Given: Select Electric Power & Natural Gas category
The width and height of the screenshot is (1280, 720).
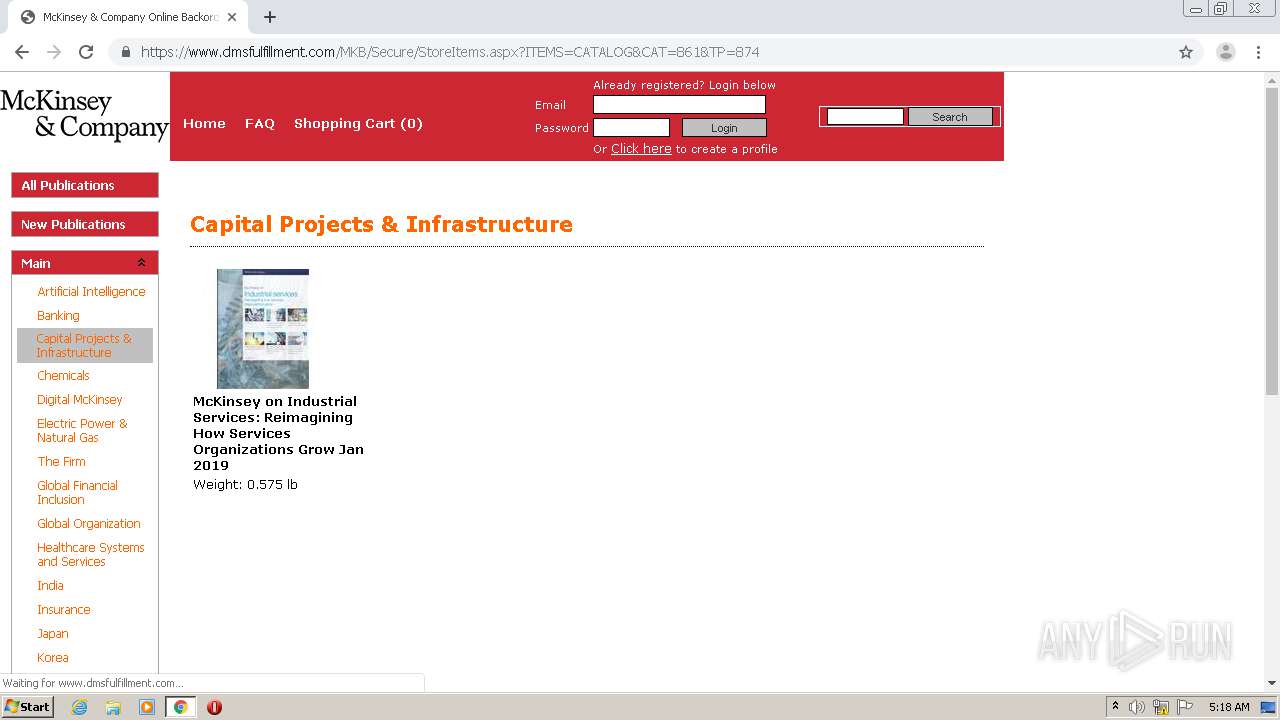Looking at the screenshot, I should point(82,430).
